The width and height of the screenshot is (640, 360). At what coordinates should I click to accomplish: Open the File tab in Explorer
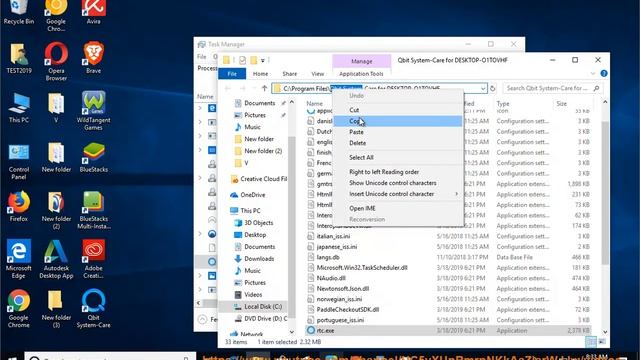[232, 73]
